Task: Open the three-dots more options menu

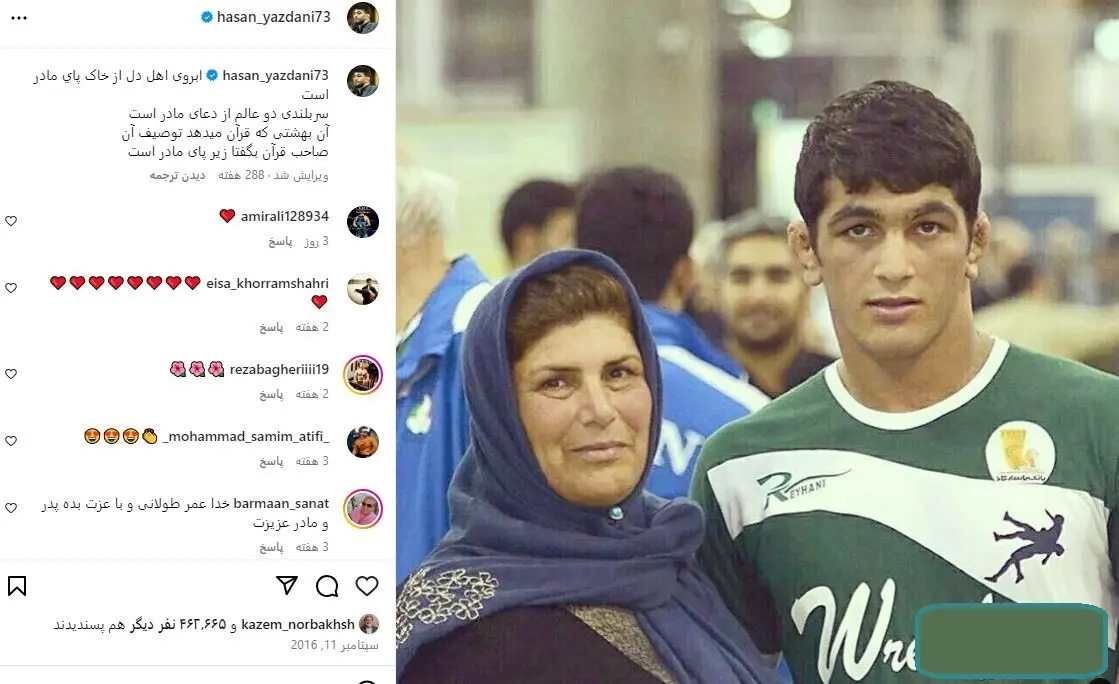Action: (x=19, y=18)
